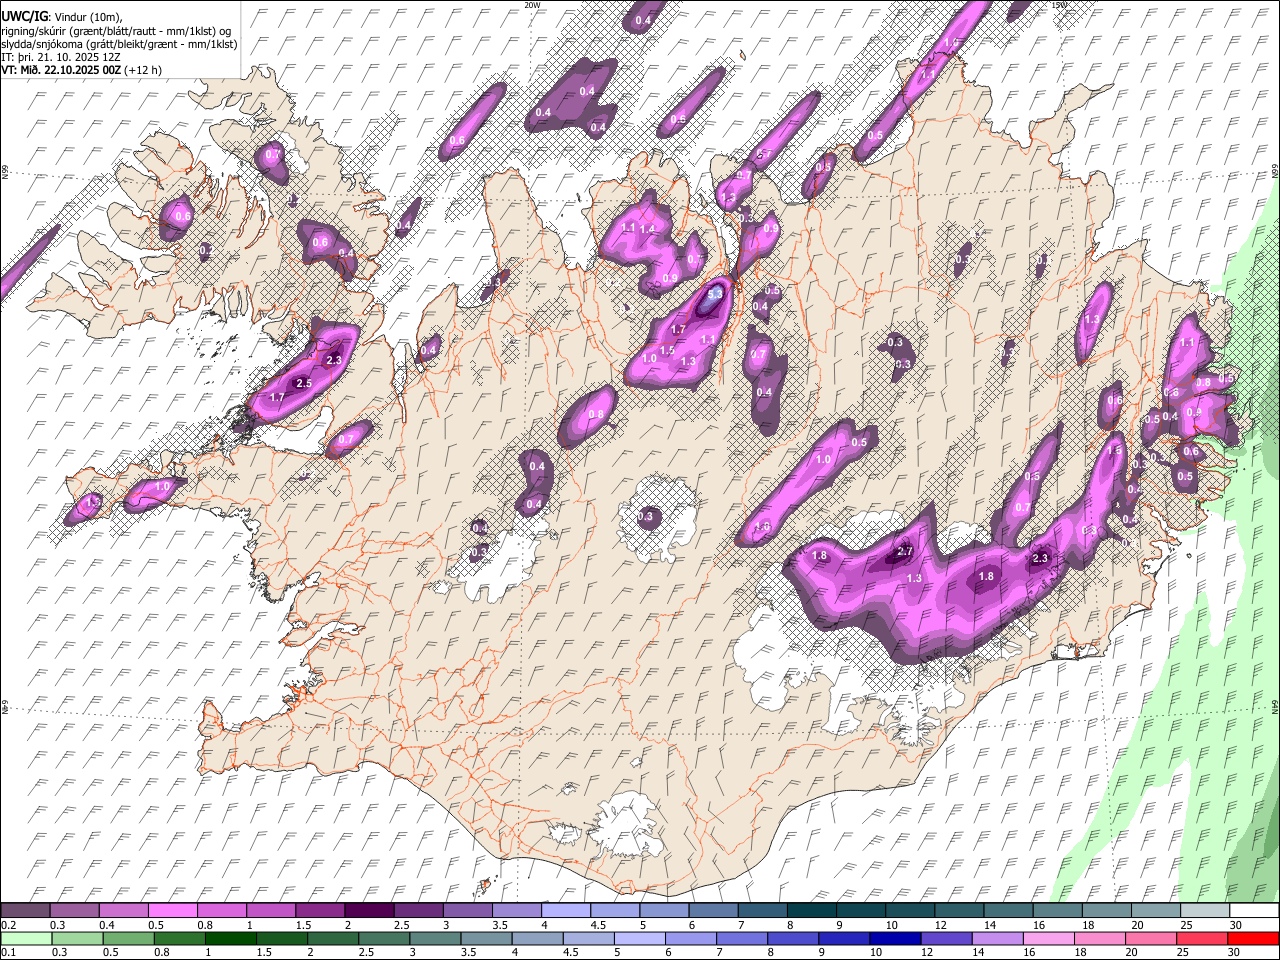Click the "0.2" label on the snow scale

coord(8,925)
